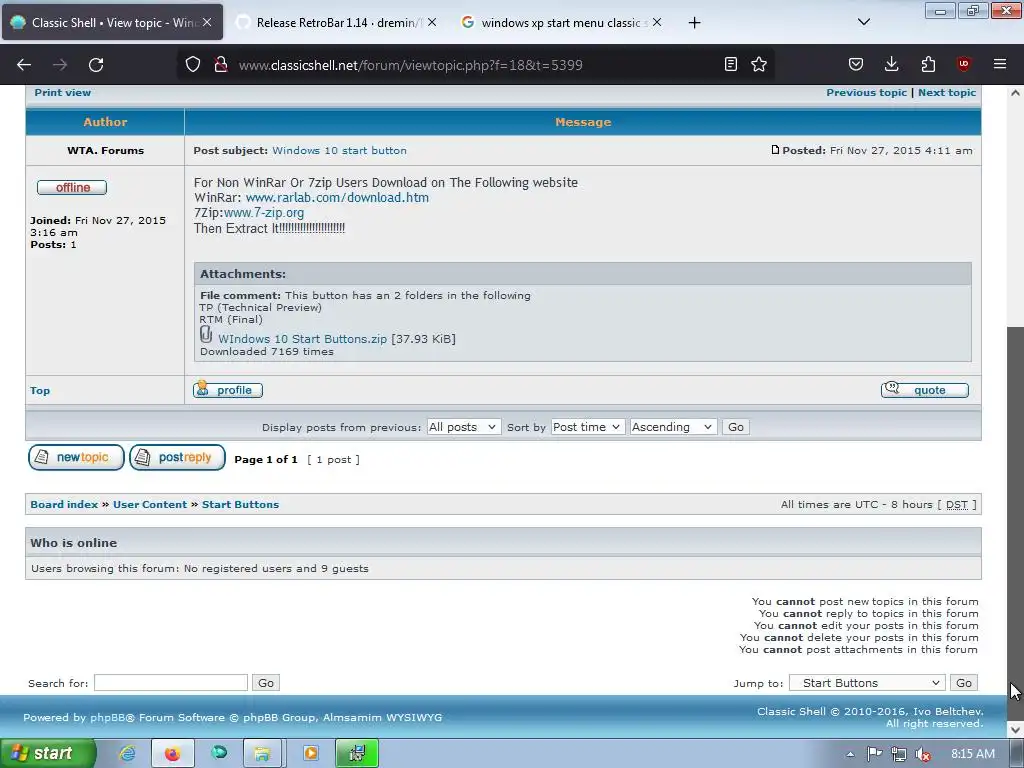Jump to Top of page link
The image size is (1024, 768).
coord(40,391)
